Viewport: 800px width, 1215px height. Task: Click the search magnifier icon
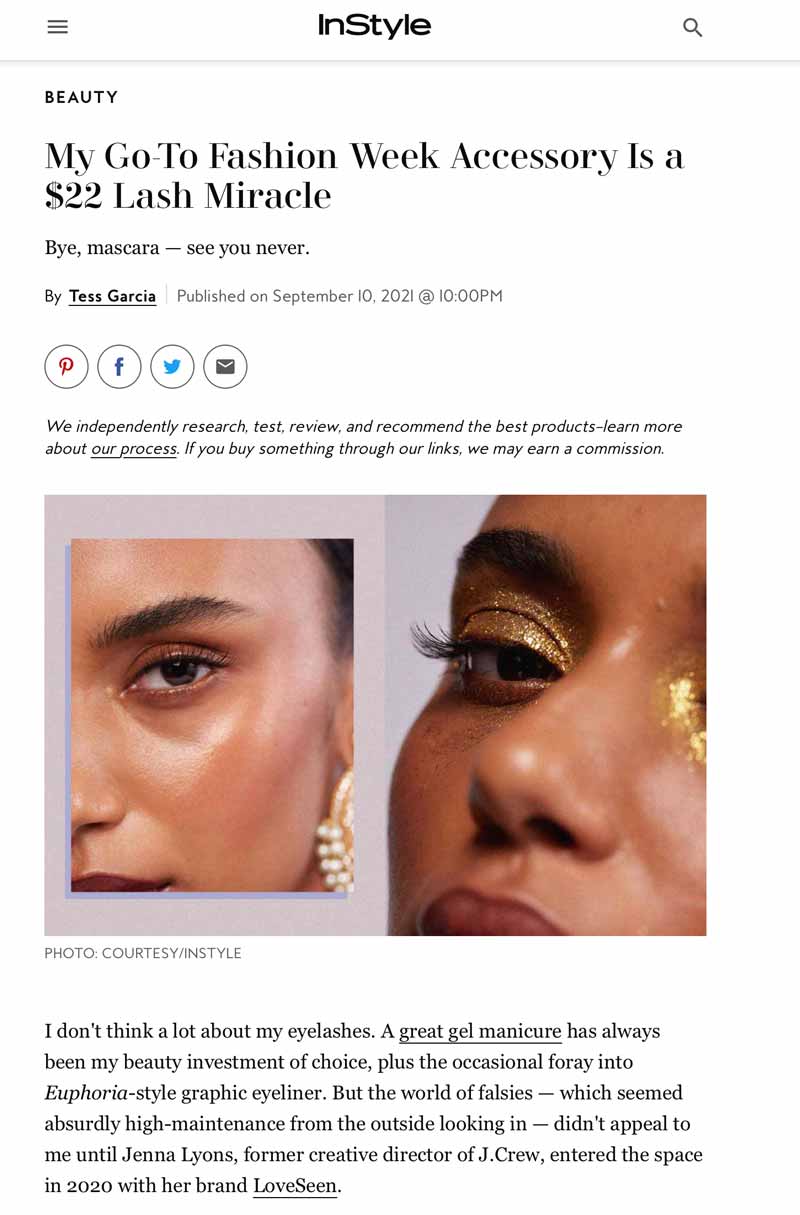tap(693, 28)
